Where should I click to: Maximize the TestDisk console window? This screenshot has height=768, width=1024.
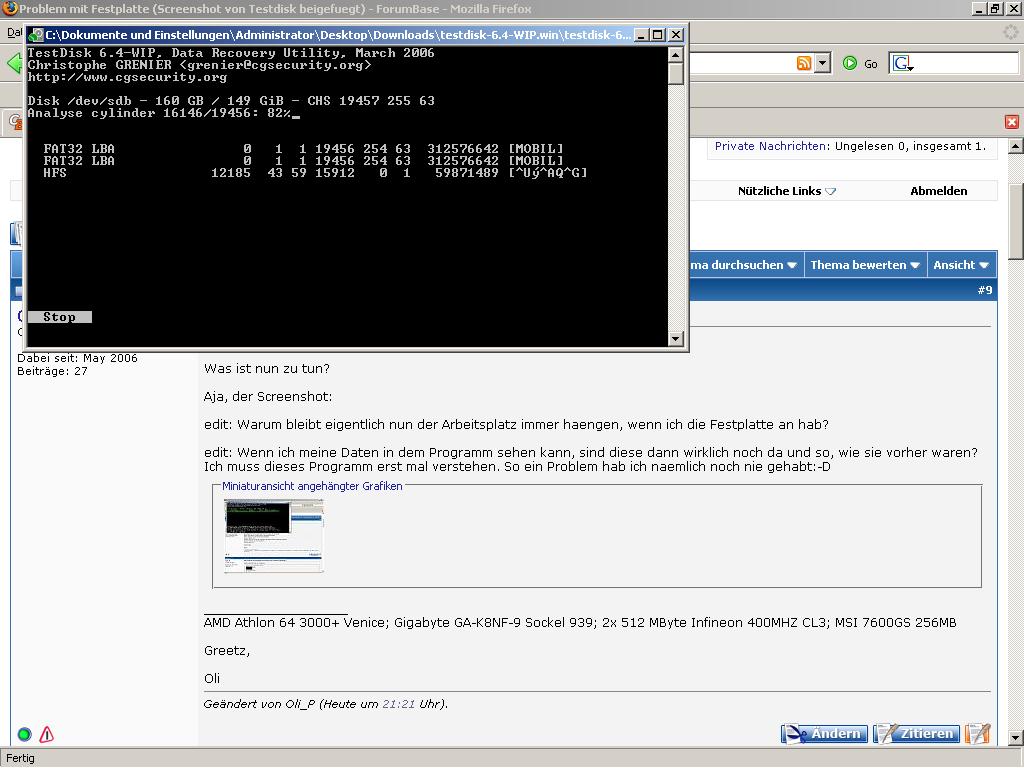(658, 35)
